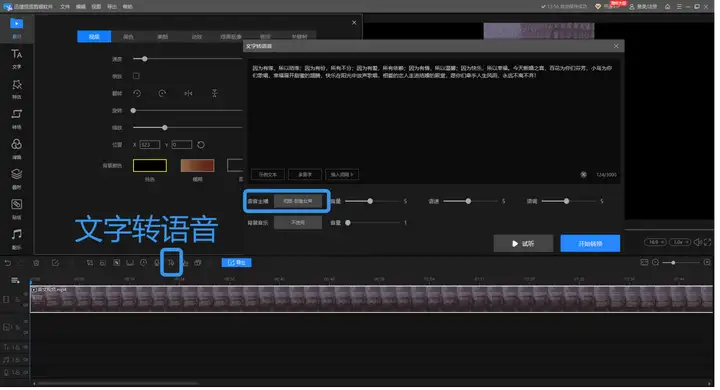Reset the X/Y position values
The height and width of the screenshot is (390, 720).
pos(202,146)
